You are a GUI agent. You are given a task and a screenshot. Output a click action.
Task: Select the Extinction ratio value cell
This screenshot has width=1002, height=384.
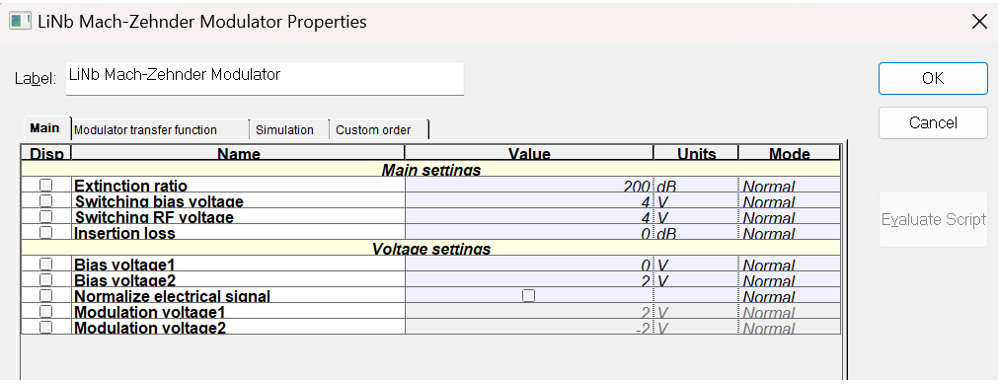coord(529,185)
